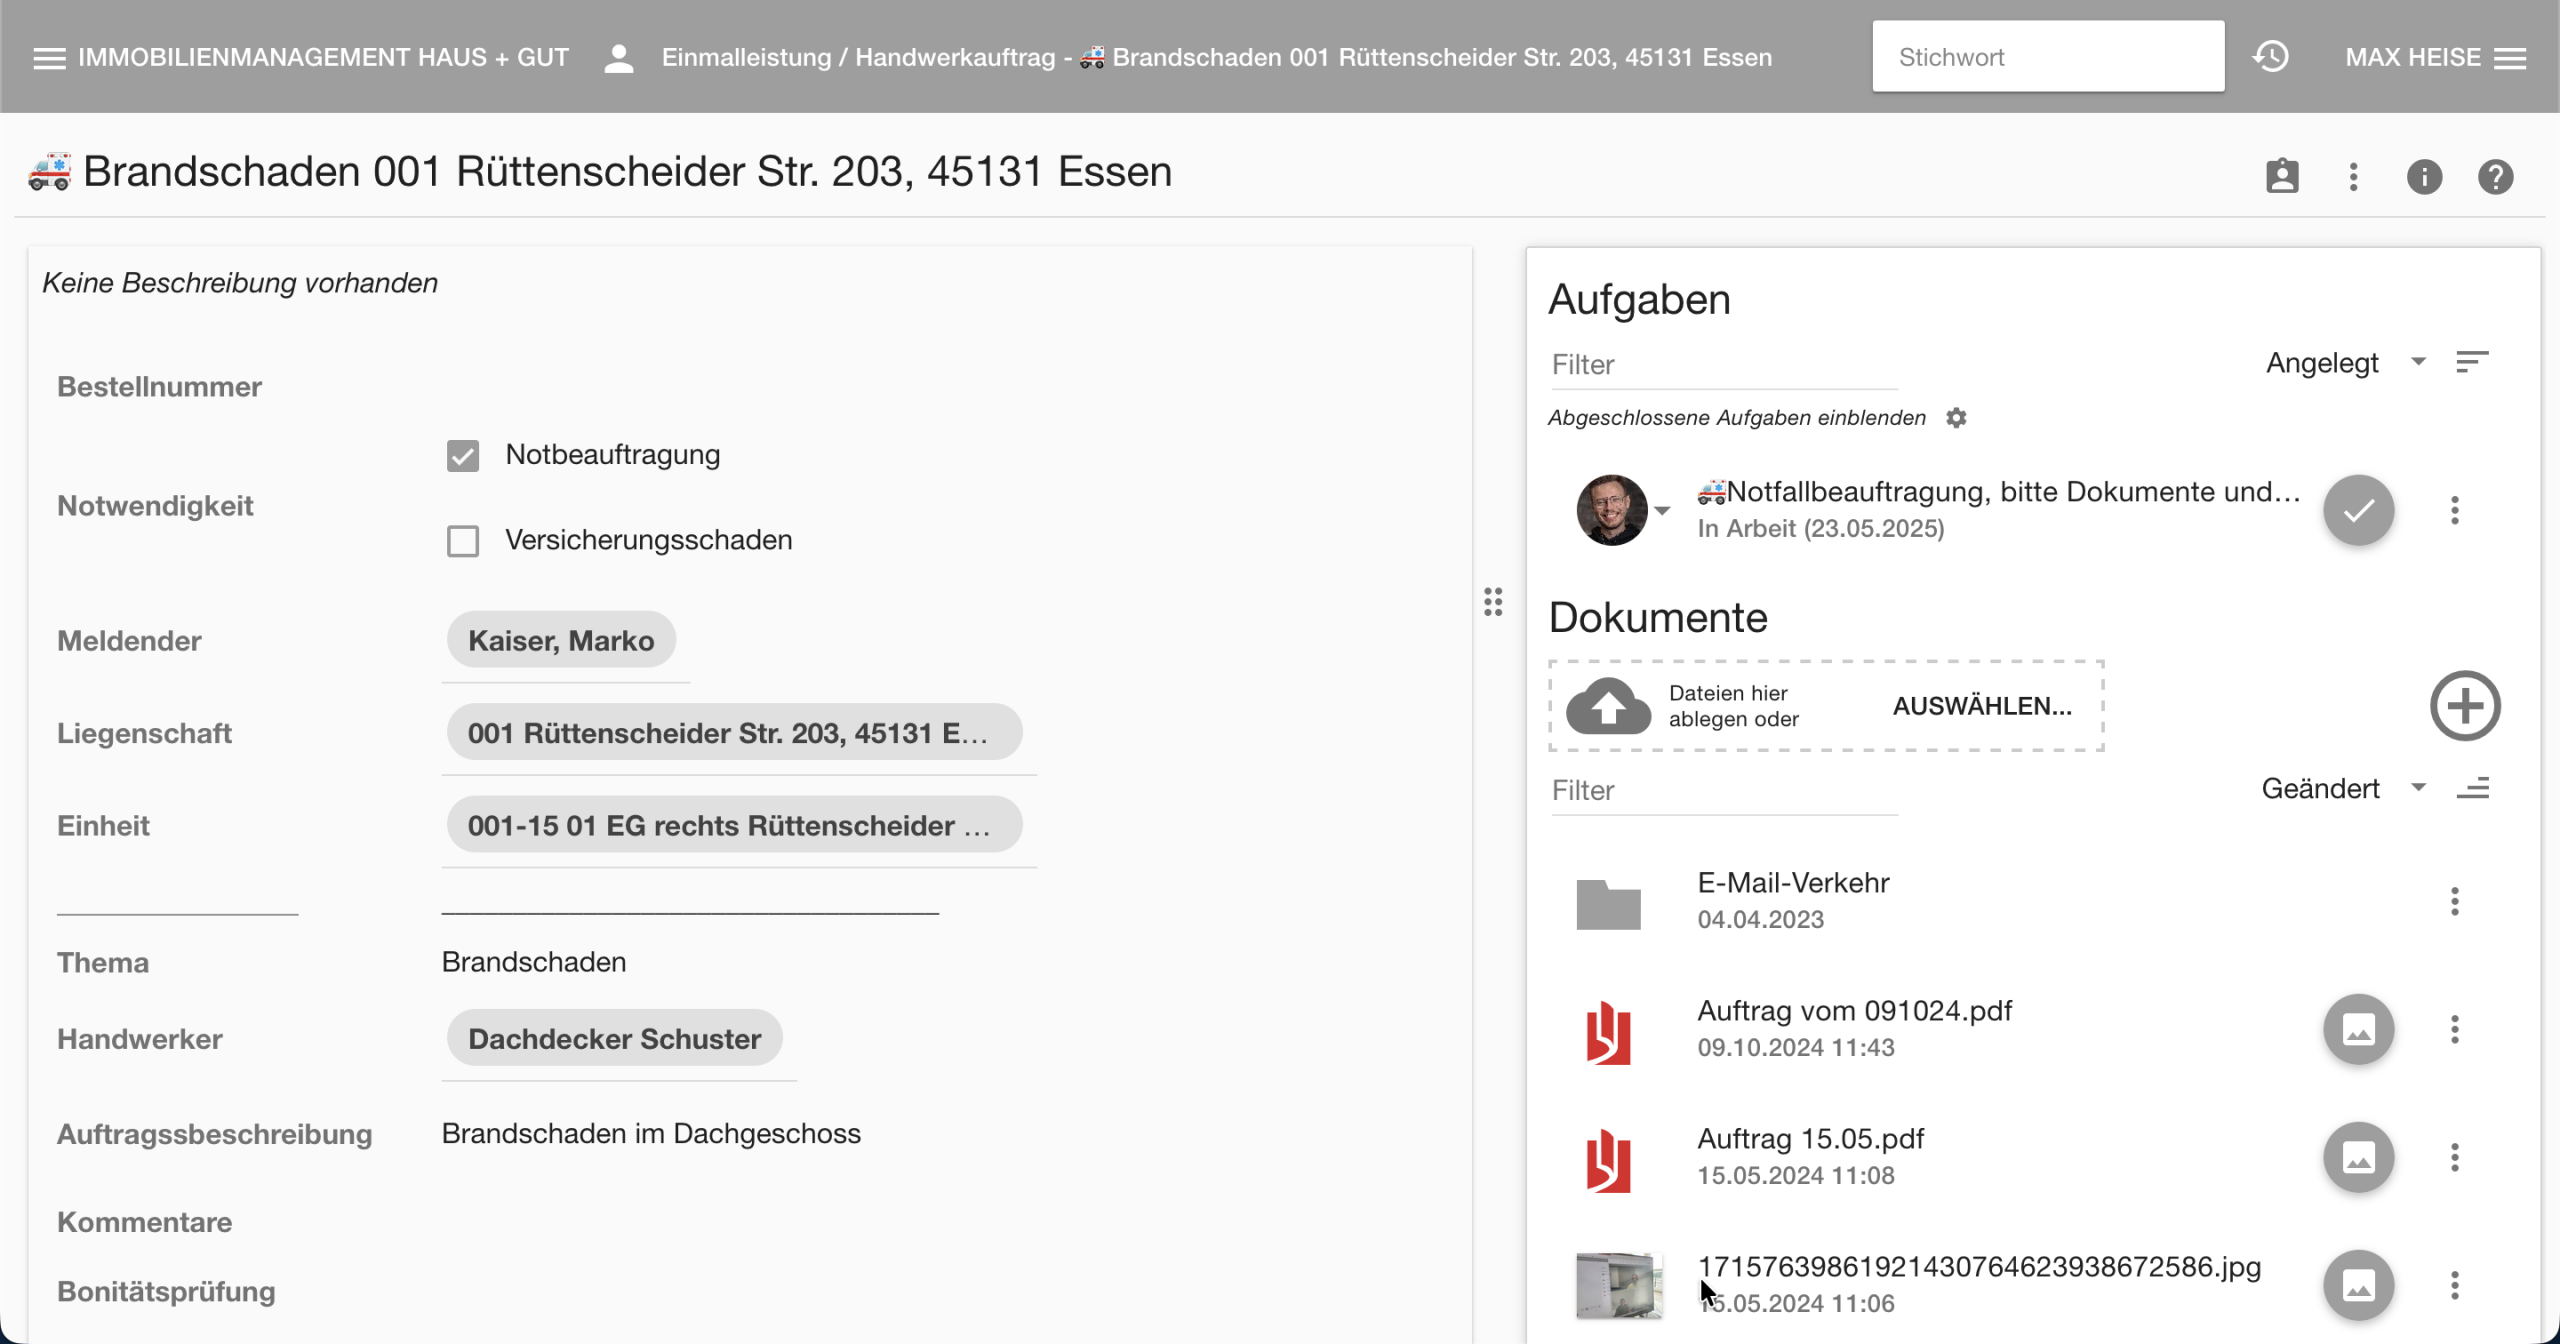Click the panel divider drag handle
This screenshot has width=2560, height=1344.
tap(1493, 602)
